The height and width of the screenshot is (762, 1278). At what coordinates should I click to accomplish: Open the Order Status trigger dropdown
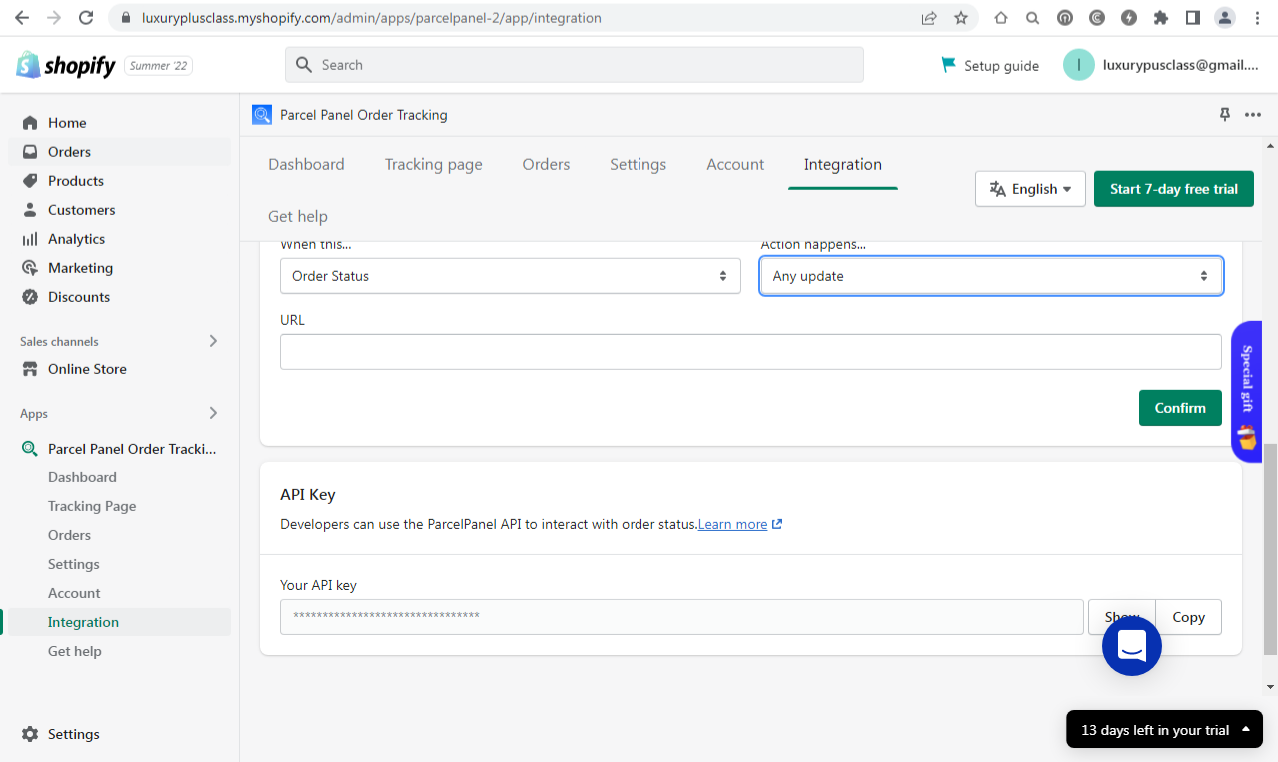(510, 275)
